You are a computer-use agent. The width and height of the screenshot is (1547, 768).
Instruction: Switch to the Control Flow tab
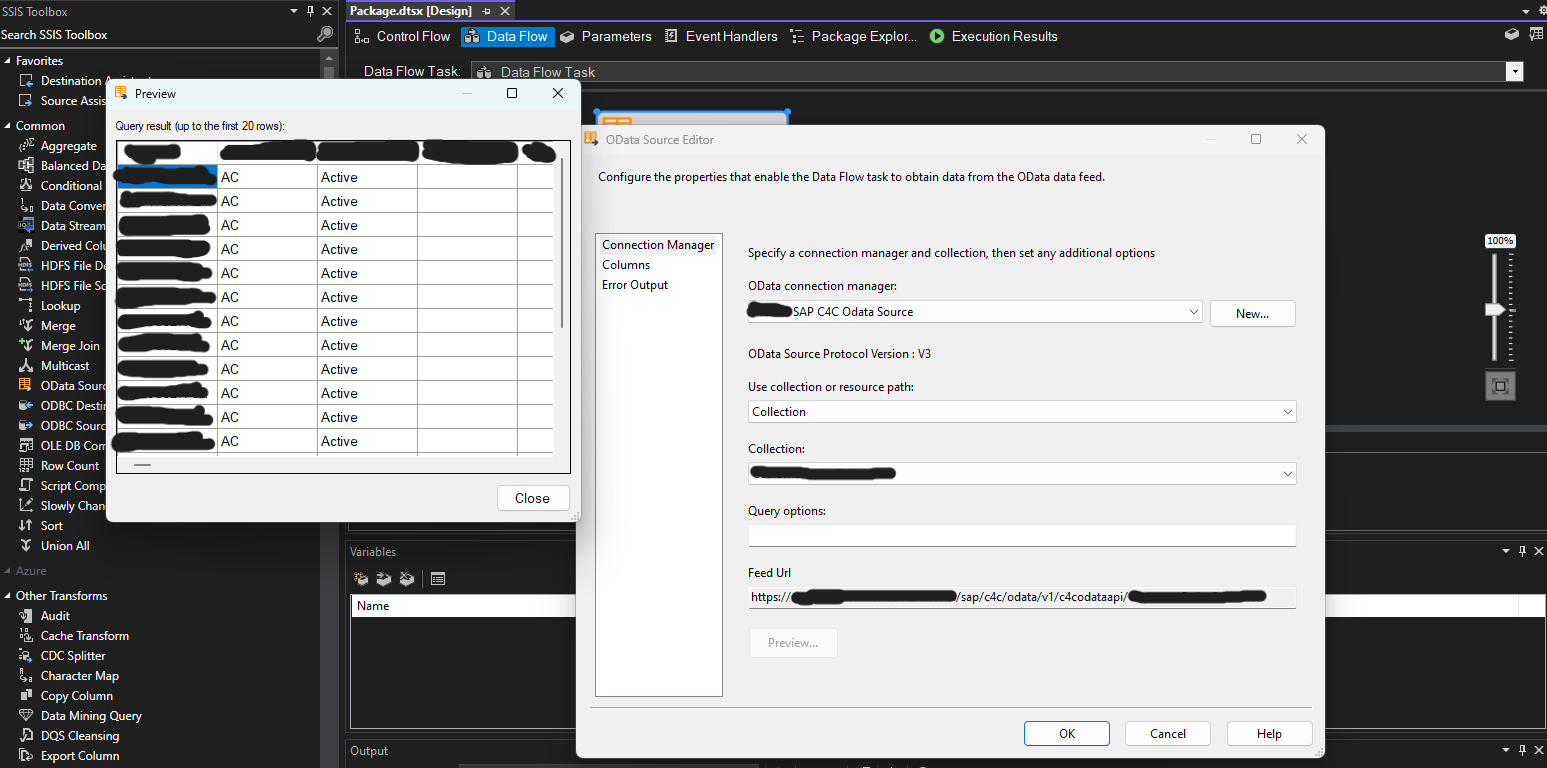(x=403, y=36)
